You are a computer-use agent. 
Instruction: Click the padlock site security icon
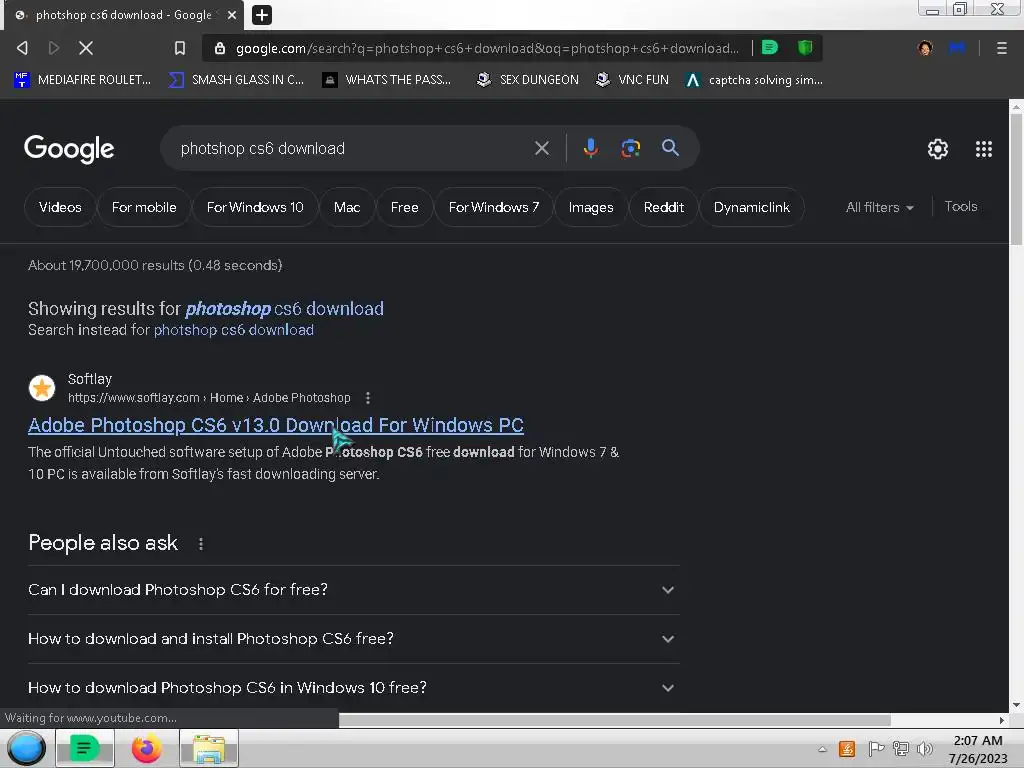[220, 48]
